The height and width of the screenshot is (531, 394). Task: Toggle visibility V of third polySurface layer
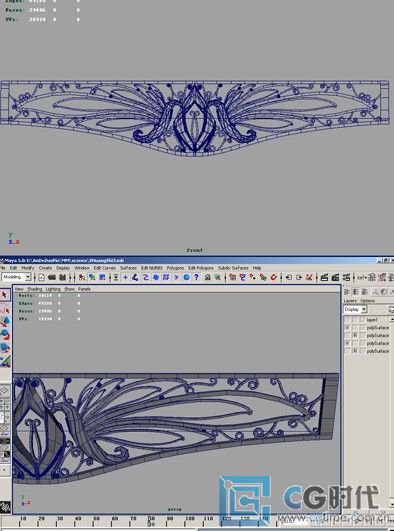(x=347, y=343)
